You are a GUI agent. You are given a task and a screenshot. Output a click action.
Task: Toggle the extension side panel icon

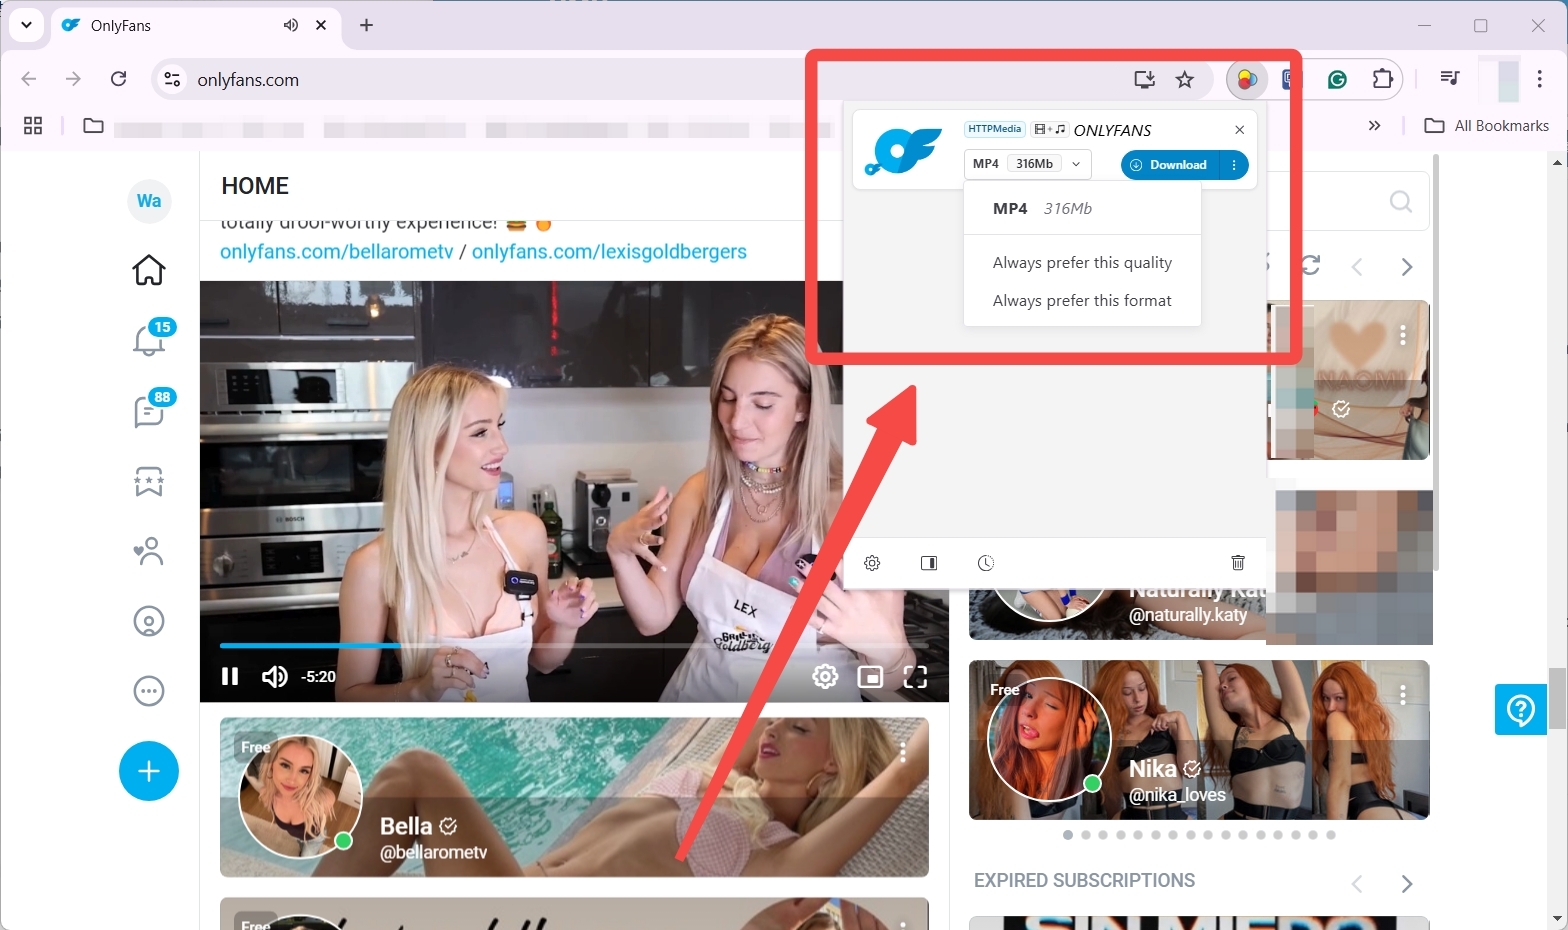point(929,563)
